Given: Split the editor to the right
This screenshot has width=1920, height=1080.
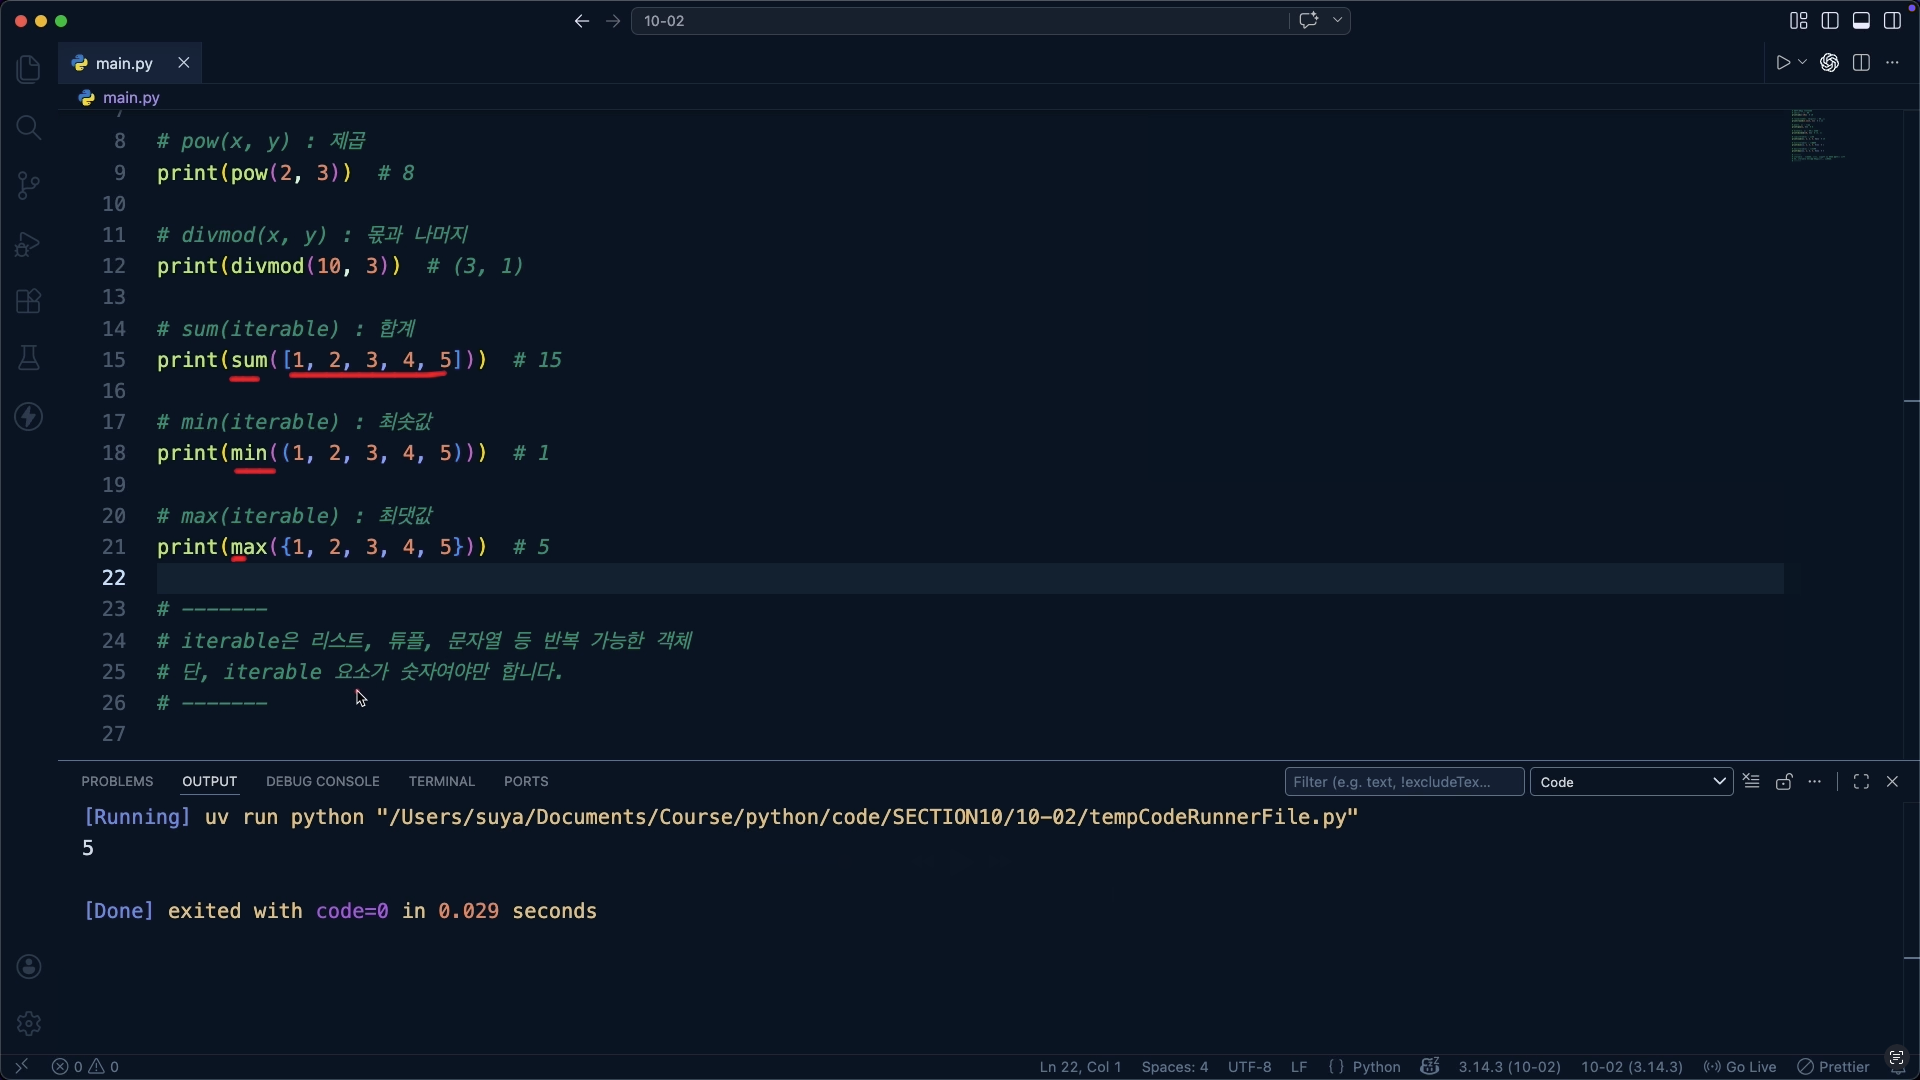Looking at the screenshot, I should tap(1861, 63).
